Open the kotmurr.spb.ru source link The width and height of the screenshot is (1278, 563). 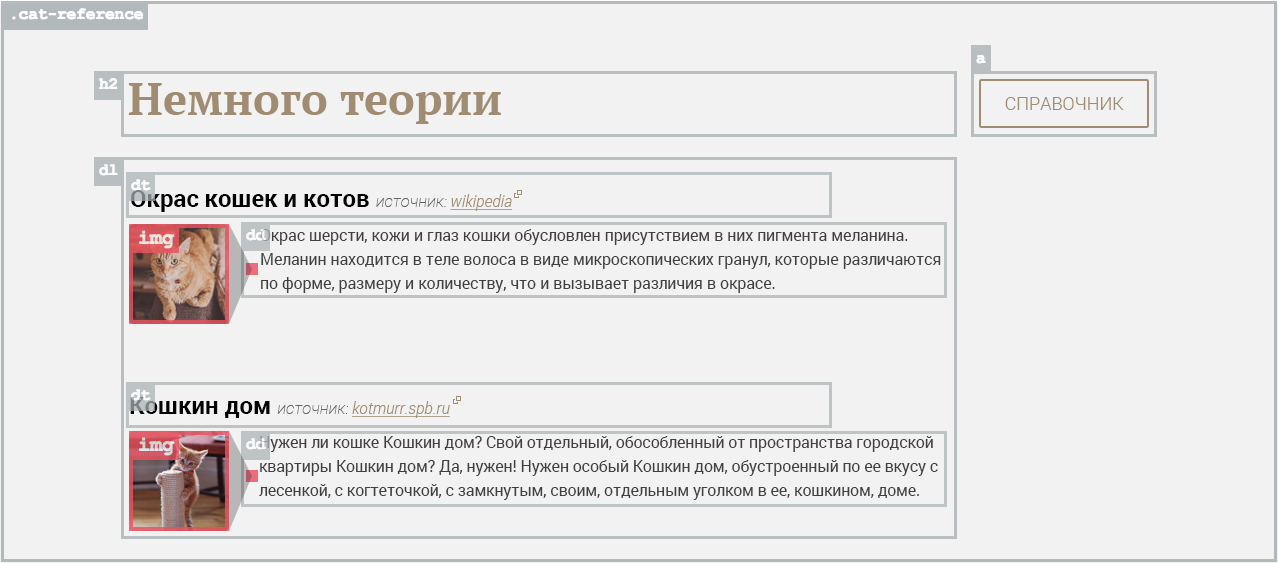point(400,409)
